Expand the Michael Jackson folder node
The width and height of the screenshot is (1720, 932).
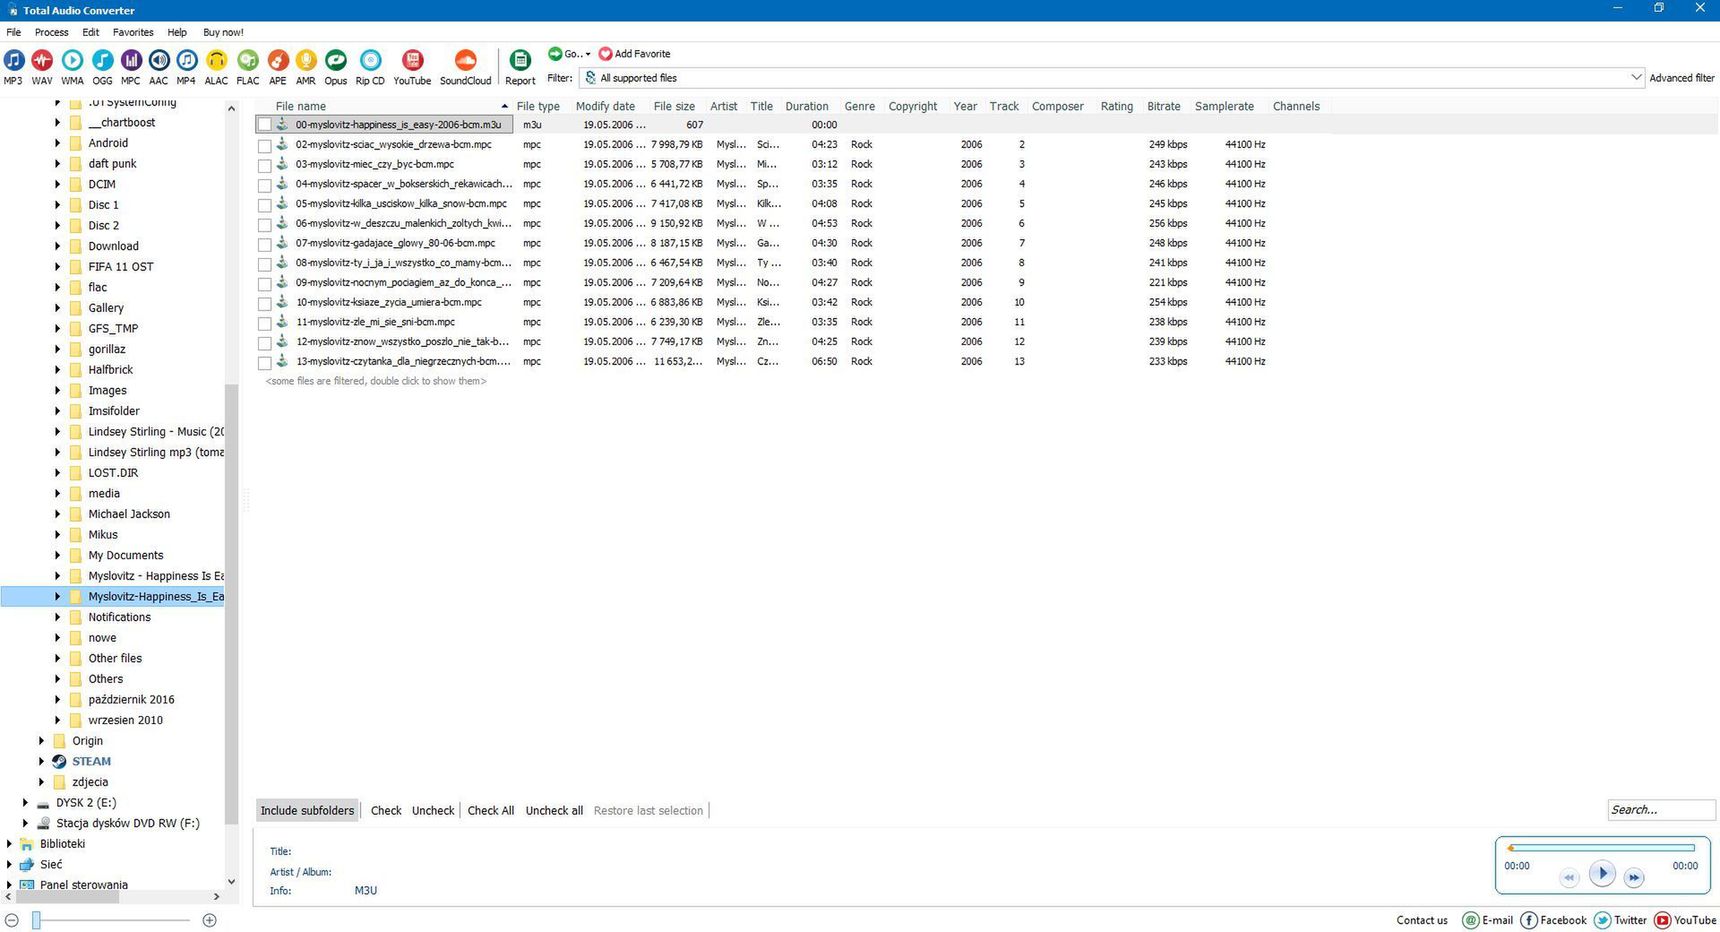coord(57,514)
